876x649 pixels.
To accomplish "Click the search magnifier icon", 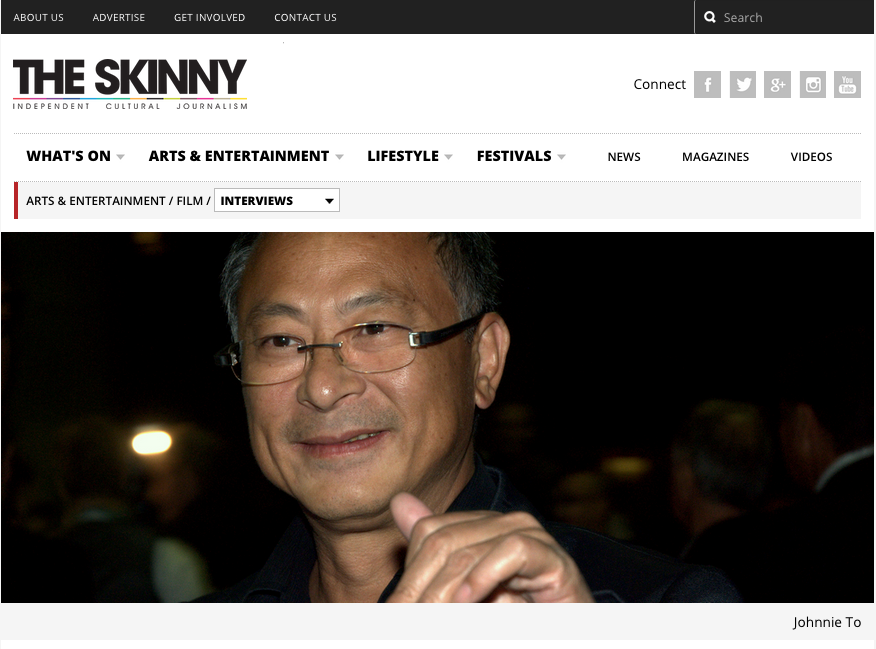I will click(x=710, y=17).
